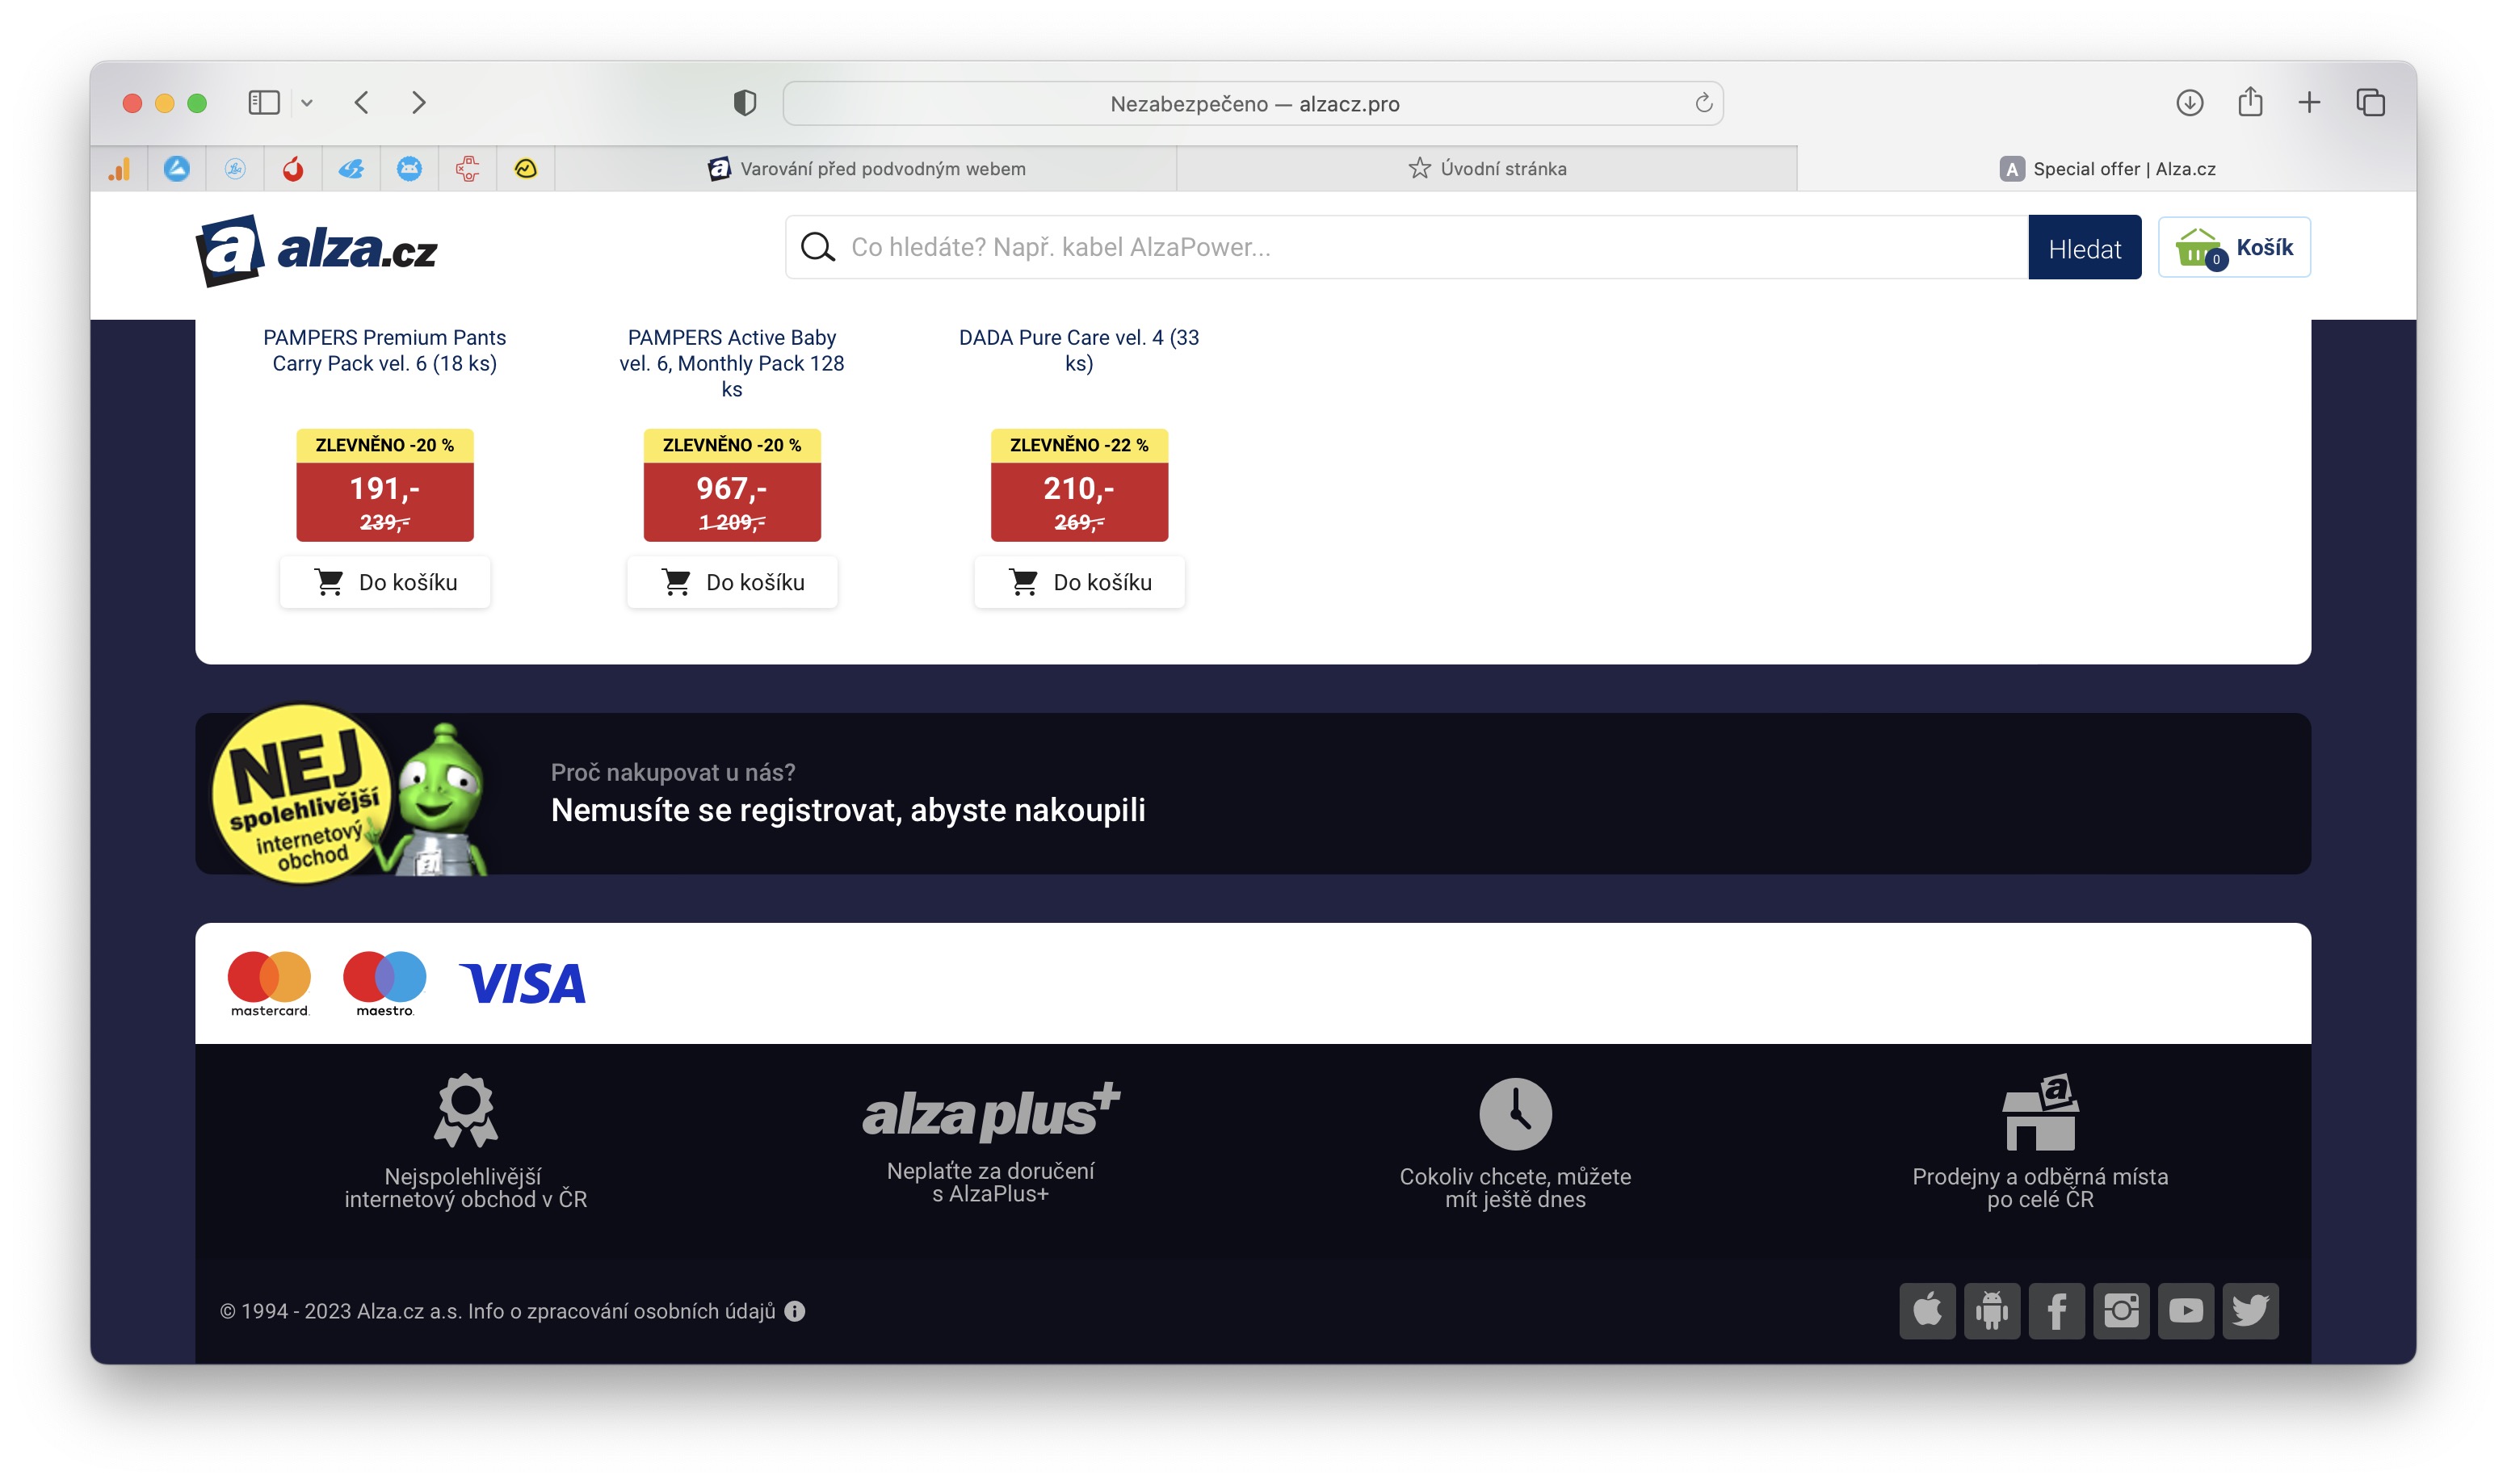
Task: Add DADA Pure Care to cart
Action: click(x=1079, y=582)
